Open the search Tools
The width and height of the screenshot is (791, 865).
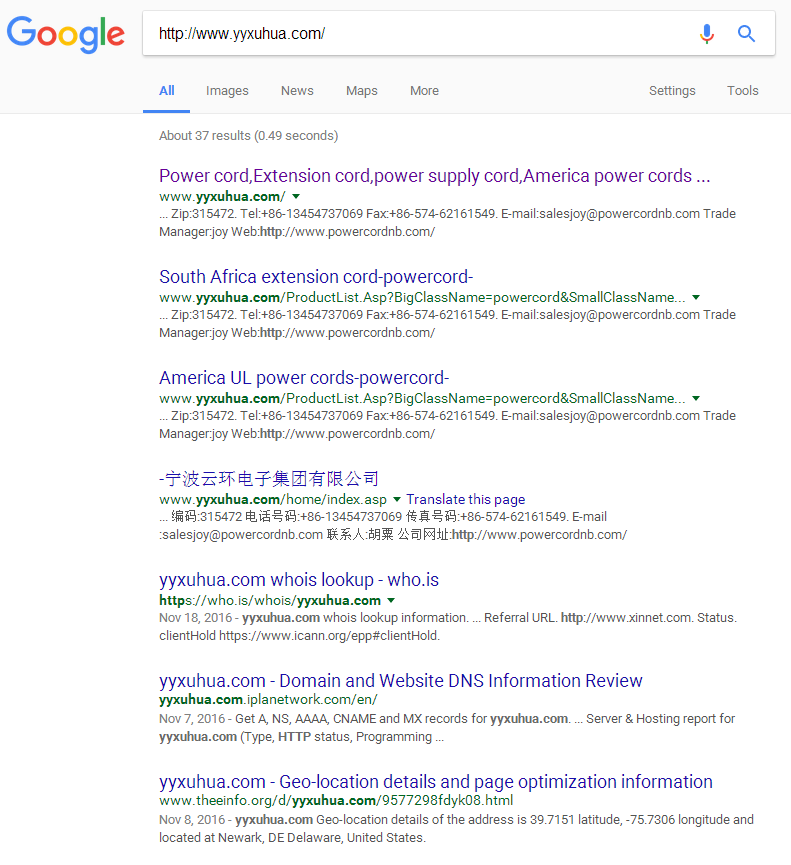coord(742,90)
